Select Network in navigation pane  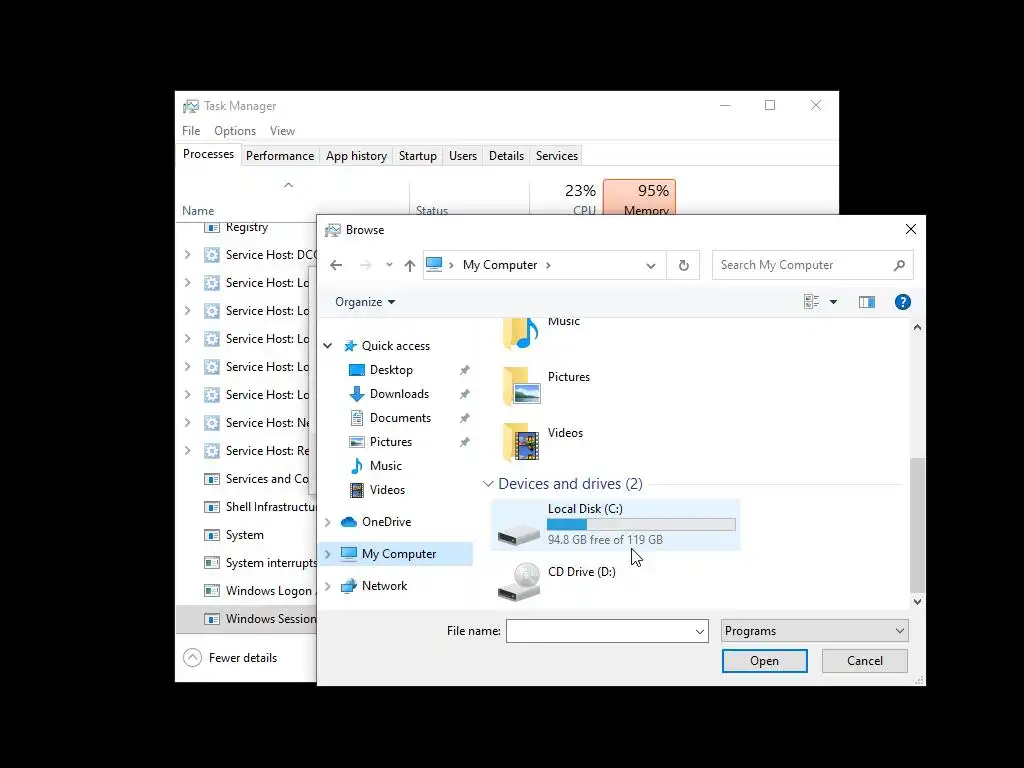tap(384, 586)
